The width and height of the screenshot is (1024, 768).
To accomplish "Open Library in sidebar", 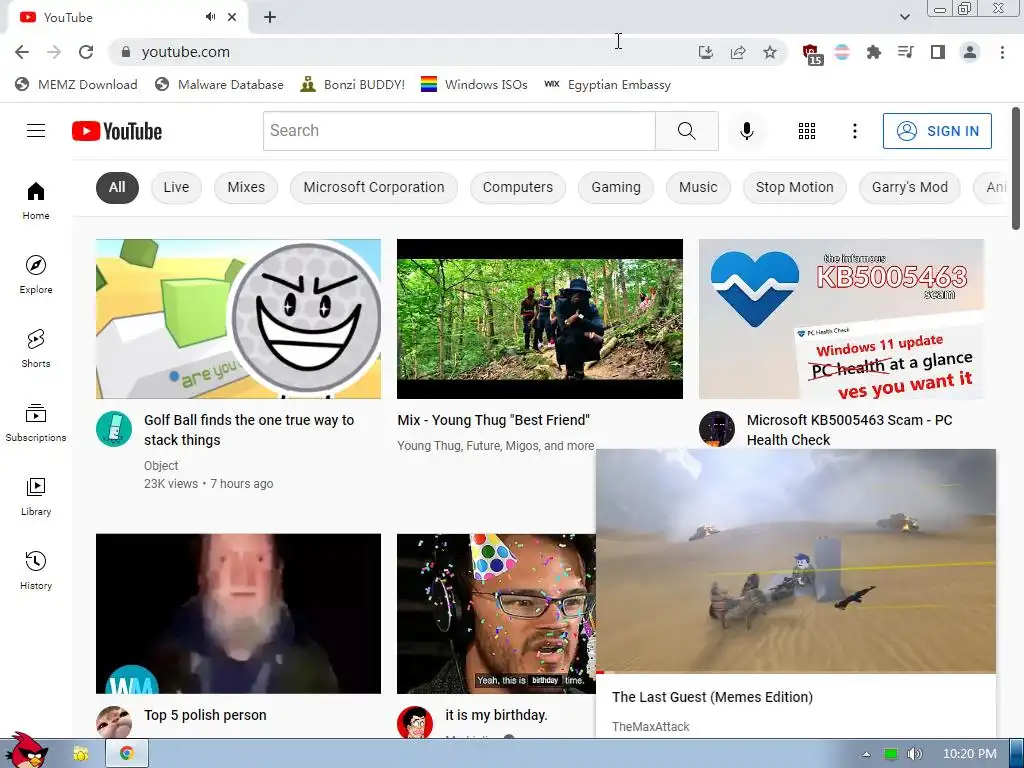I will (x=36, y=497).
